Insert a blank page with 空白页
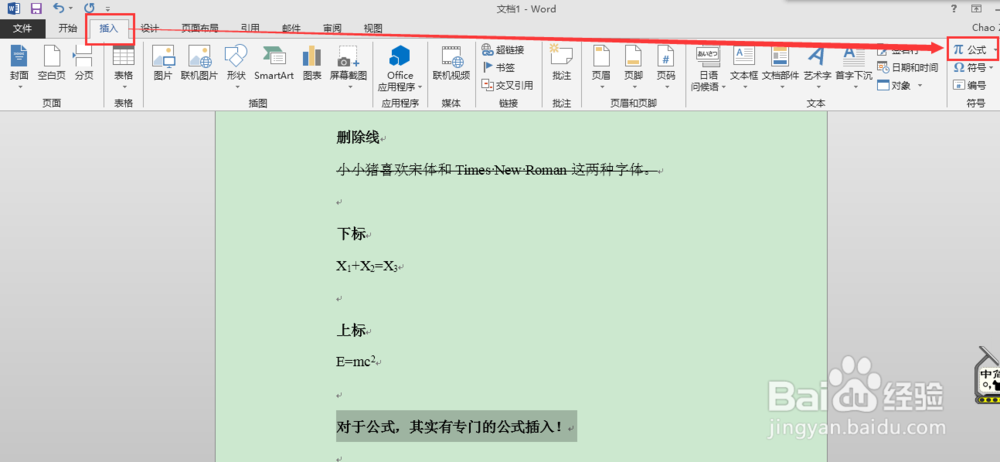This screenshot has width=1000, height=462. 52,64
